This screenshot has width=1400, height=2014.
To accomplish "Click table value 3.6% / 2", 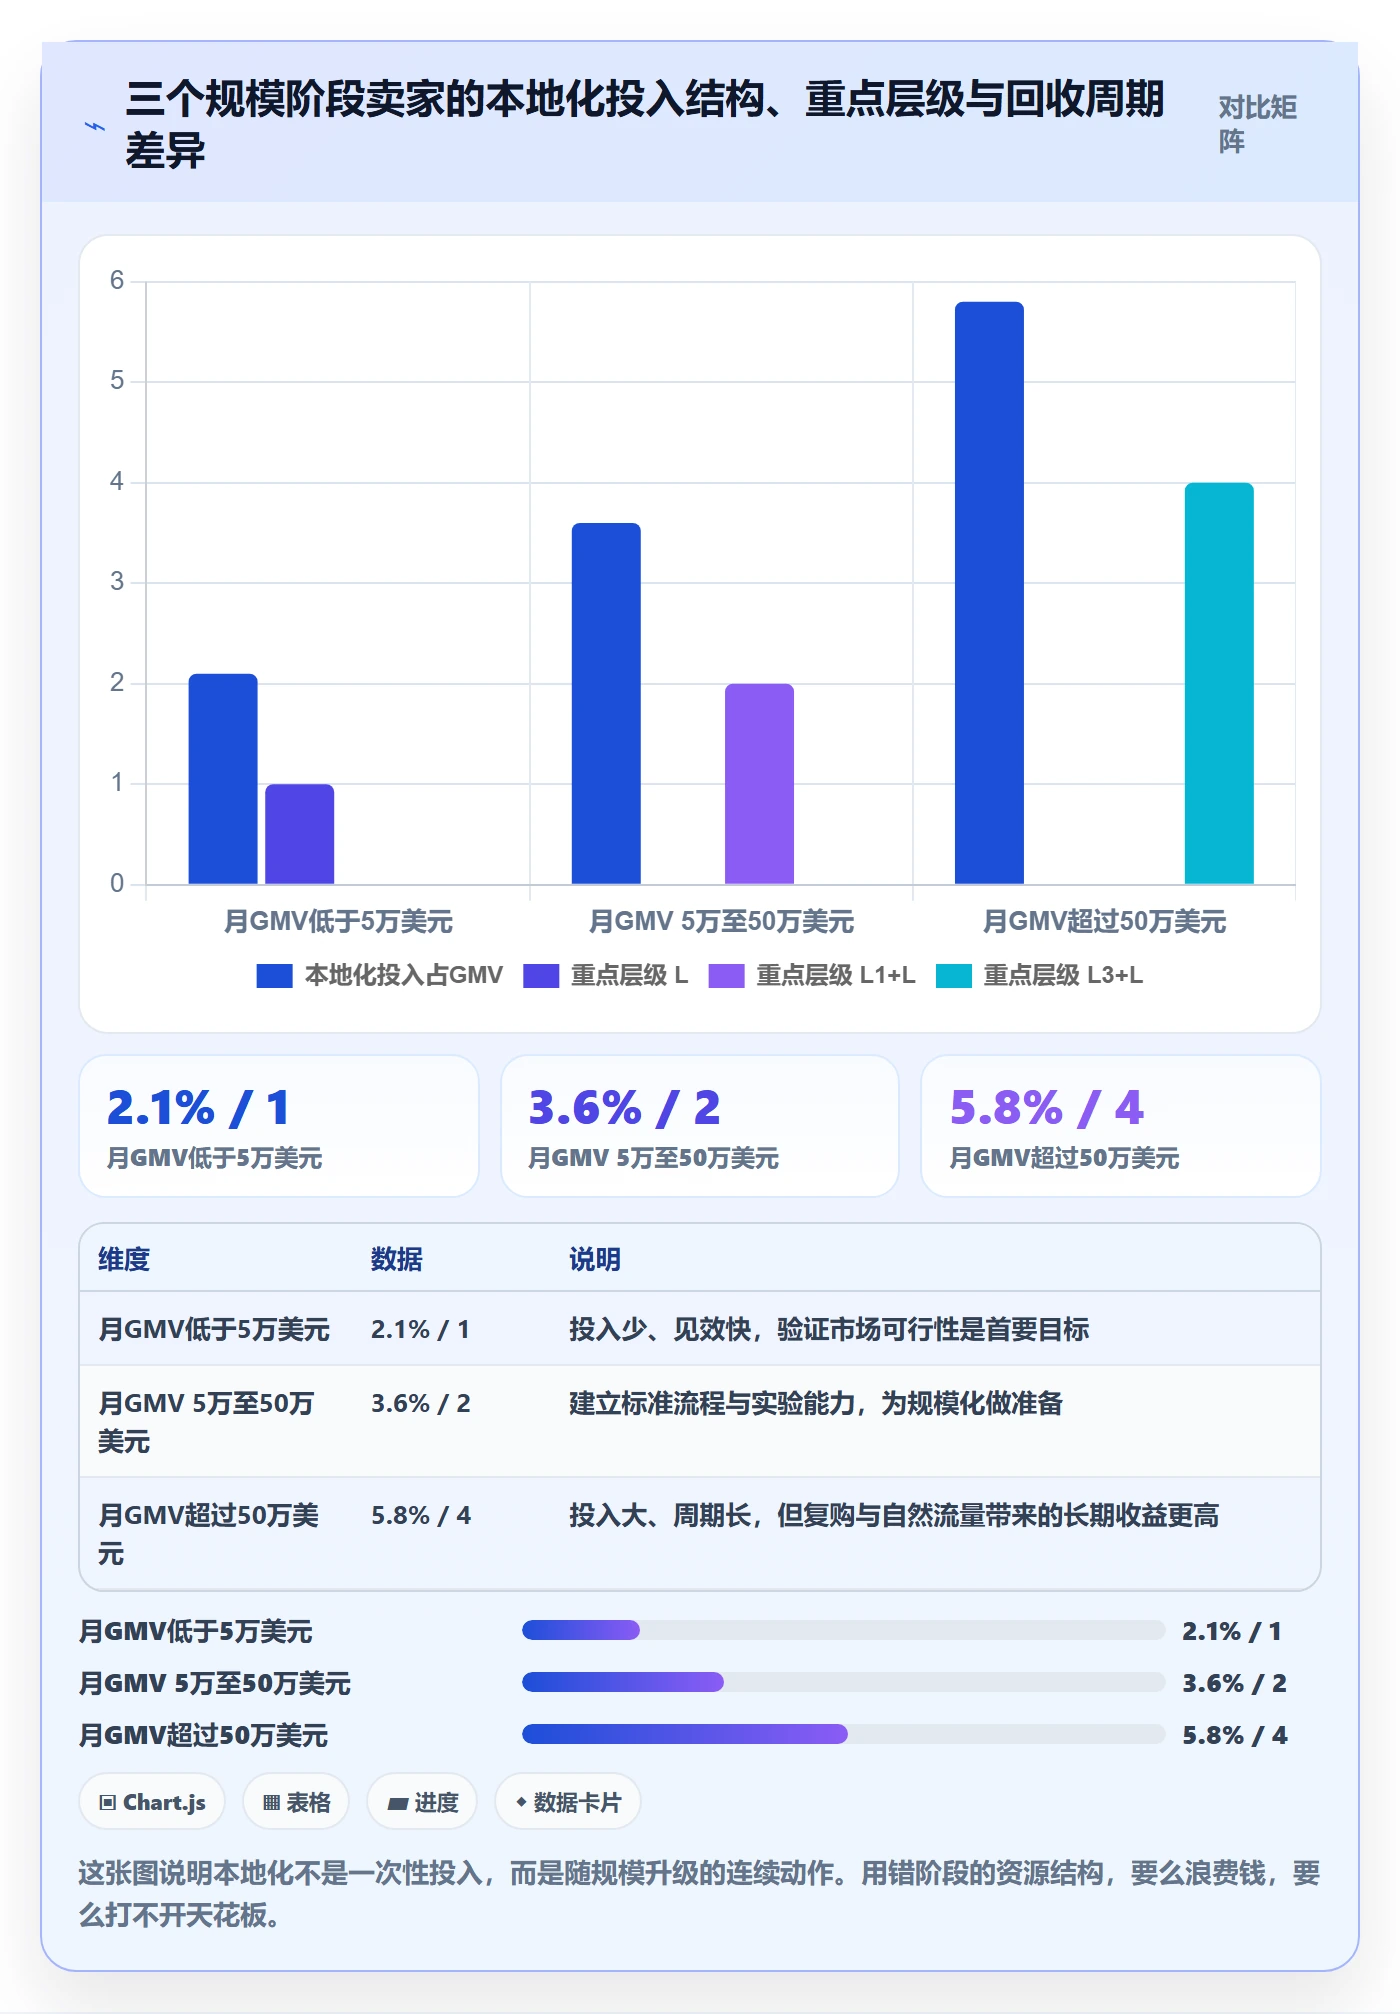I will tap(420, 1403).
